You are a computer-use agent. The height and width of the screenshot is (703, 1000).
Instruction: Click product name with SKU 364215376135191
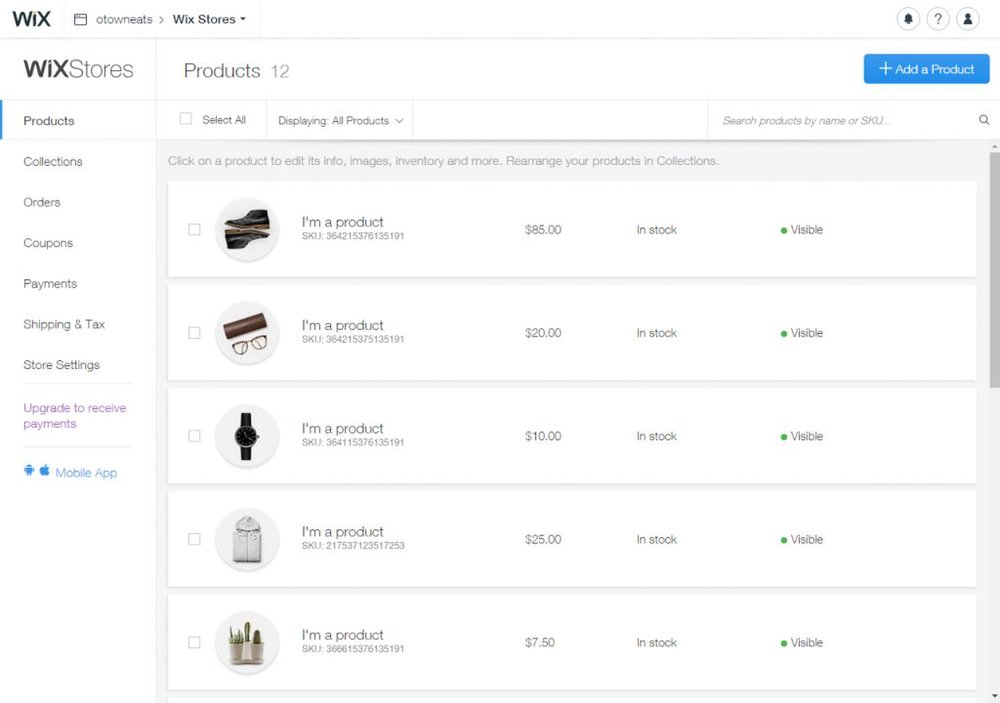pyautogui.click(x=342, y=222)
